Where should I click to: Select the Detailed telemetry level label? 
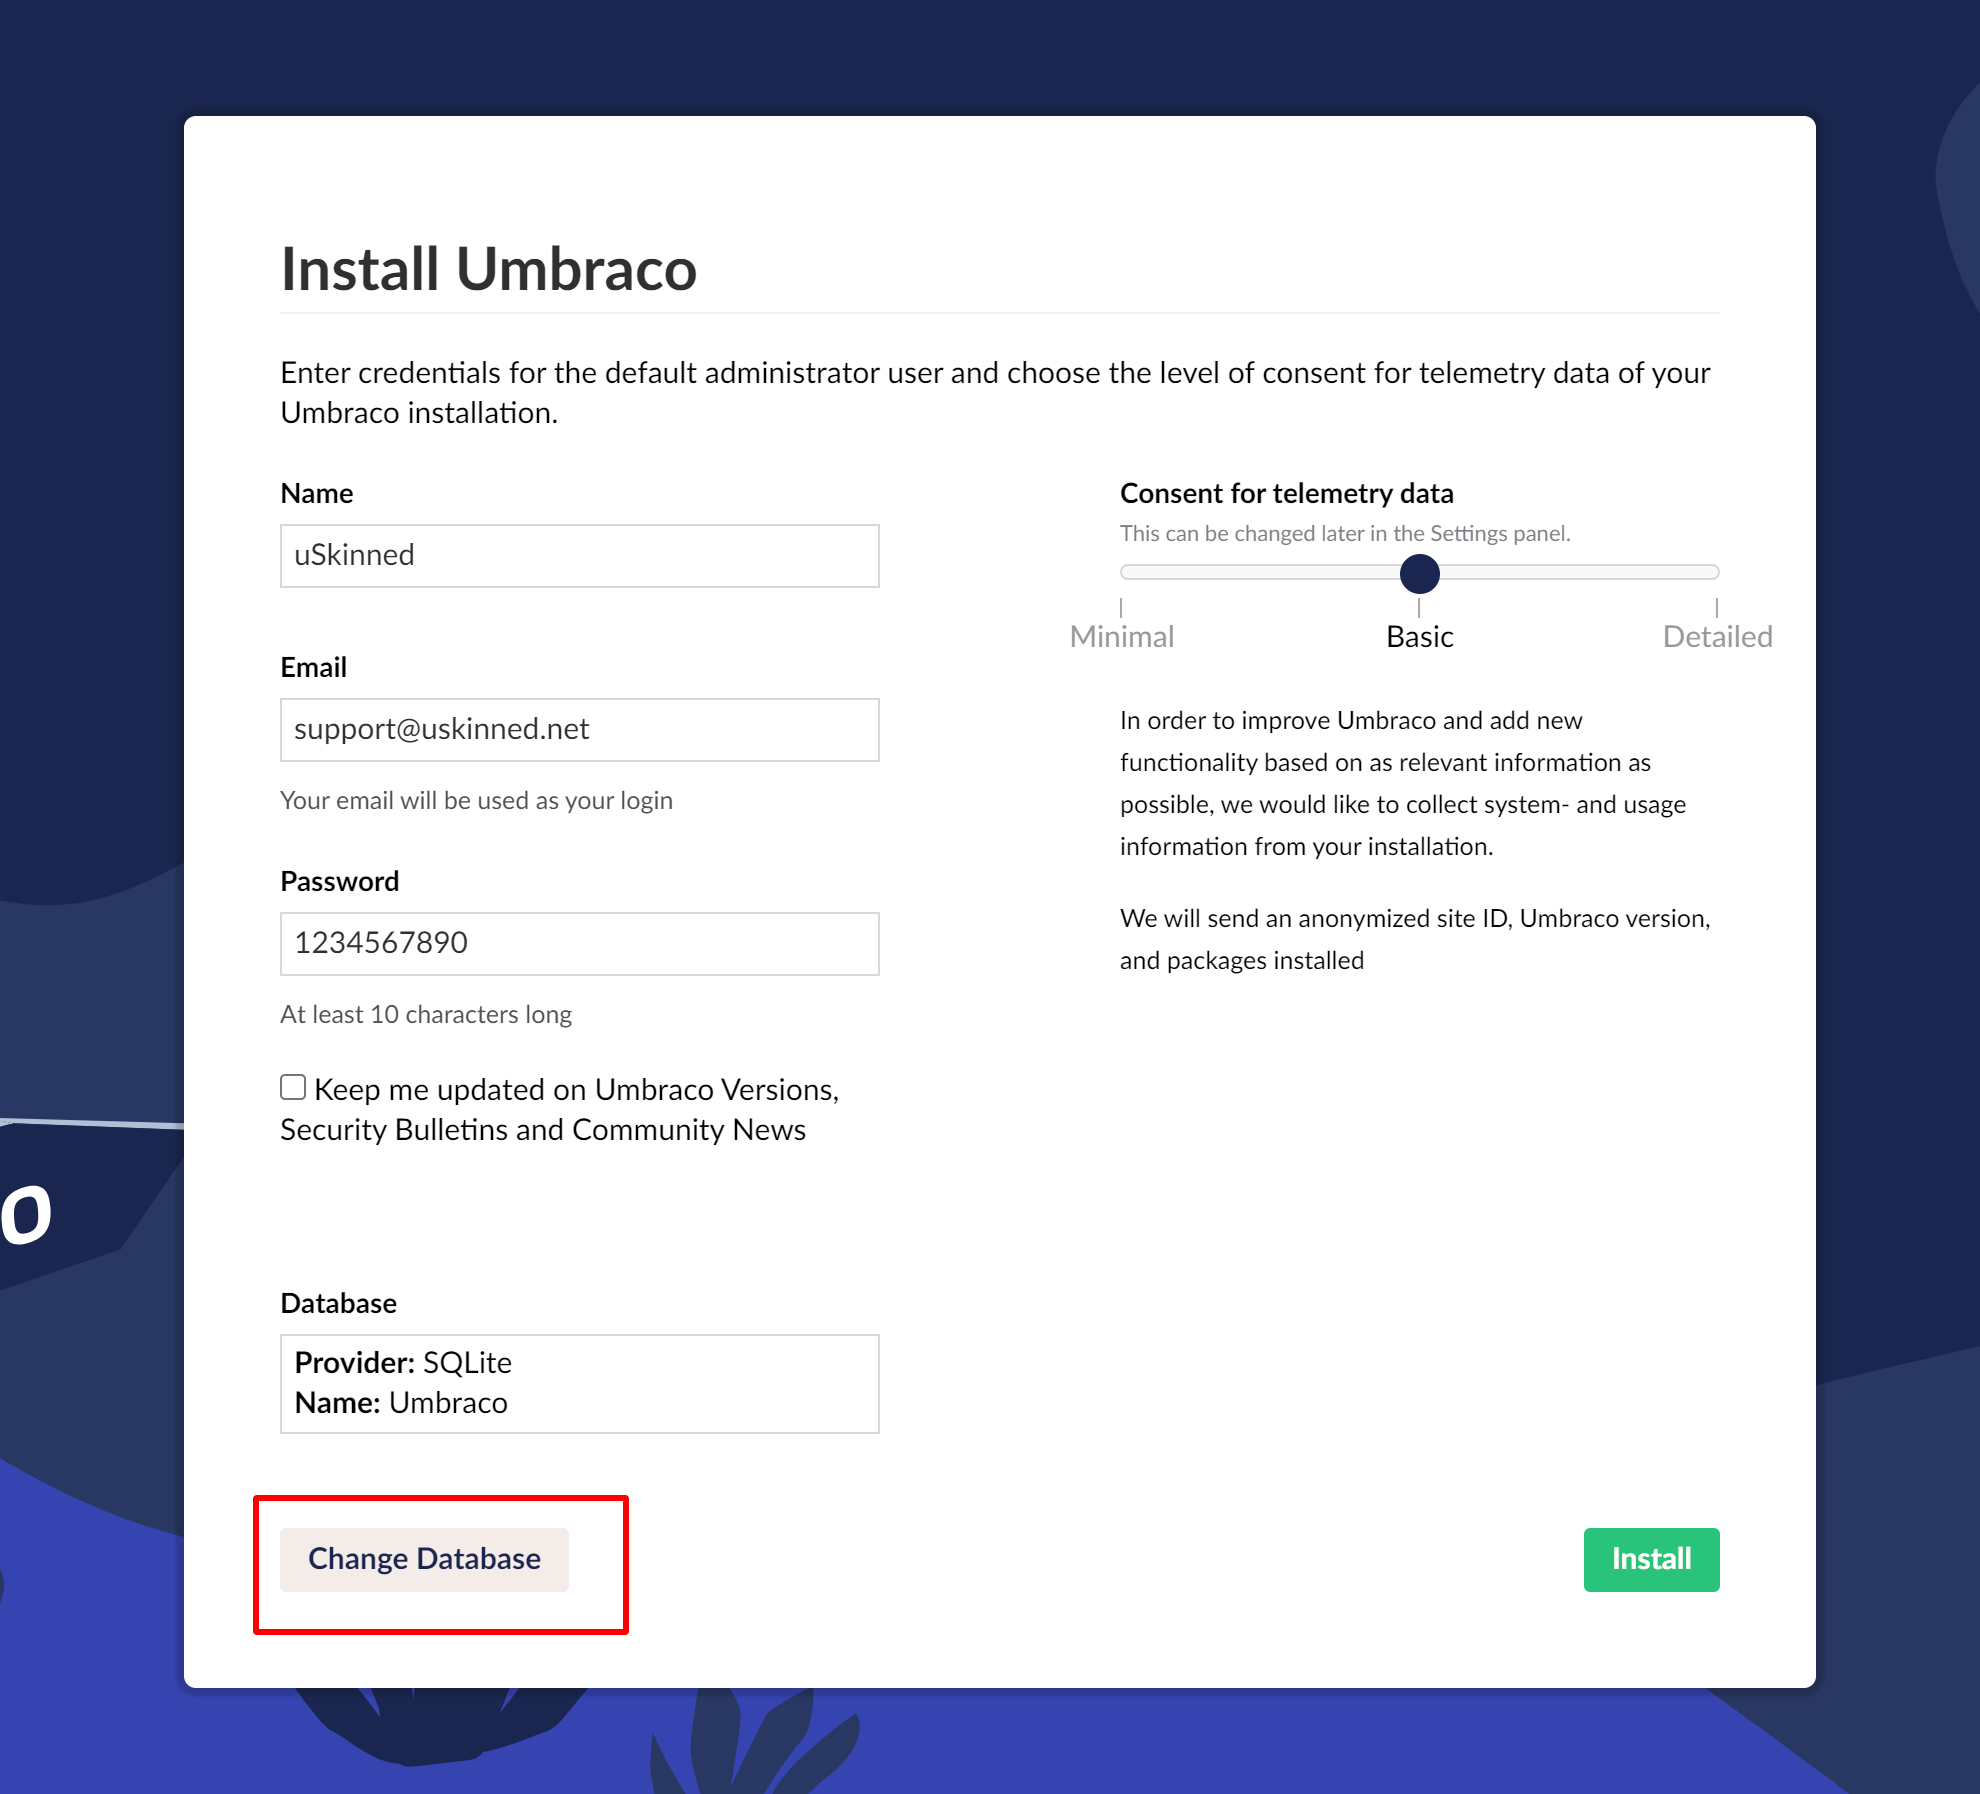1717,637
